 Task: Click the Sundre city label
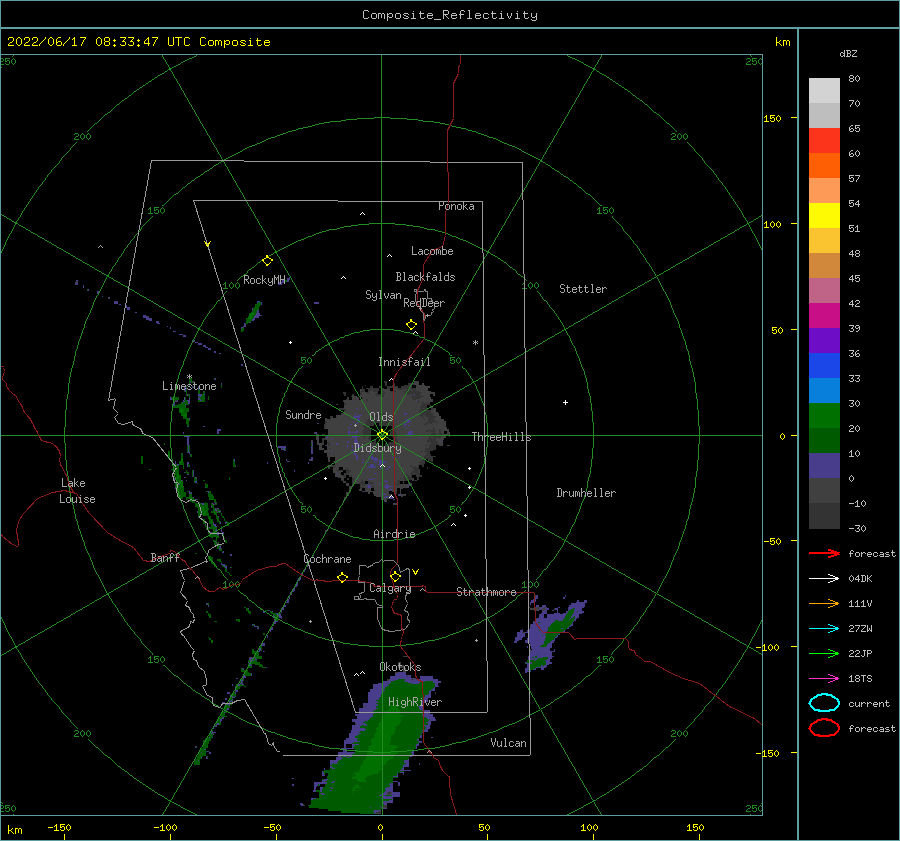[303, 414]
